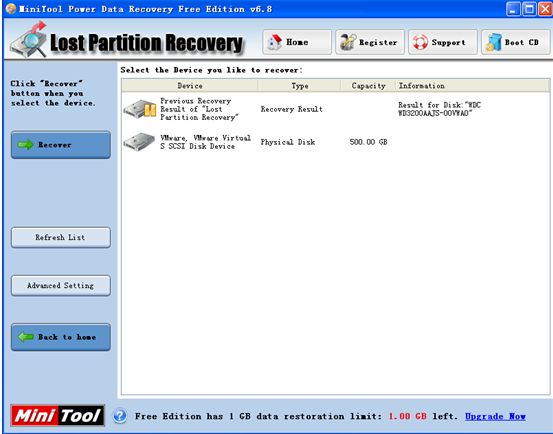Sort by the Type column header
This screenshot has width=553, height=434.
click(x=299, y=86)
